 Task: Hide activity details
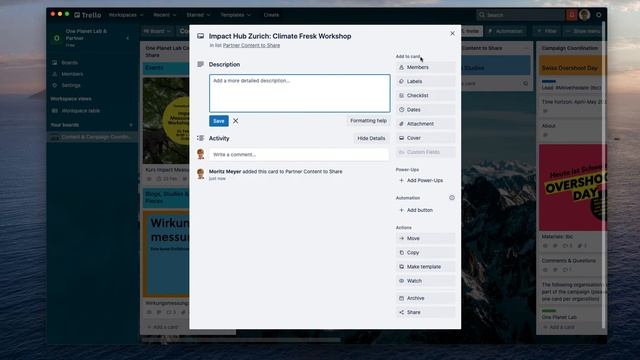pos(371,138)
